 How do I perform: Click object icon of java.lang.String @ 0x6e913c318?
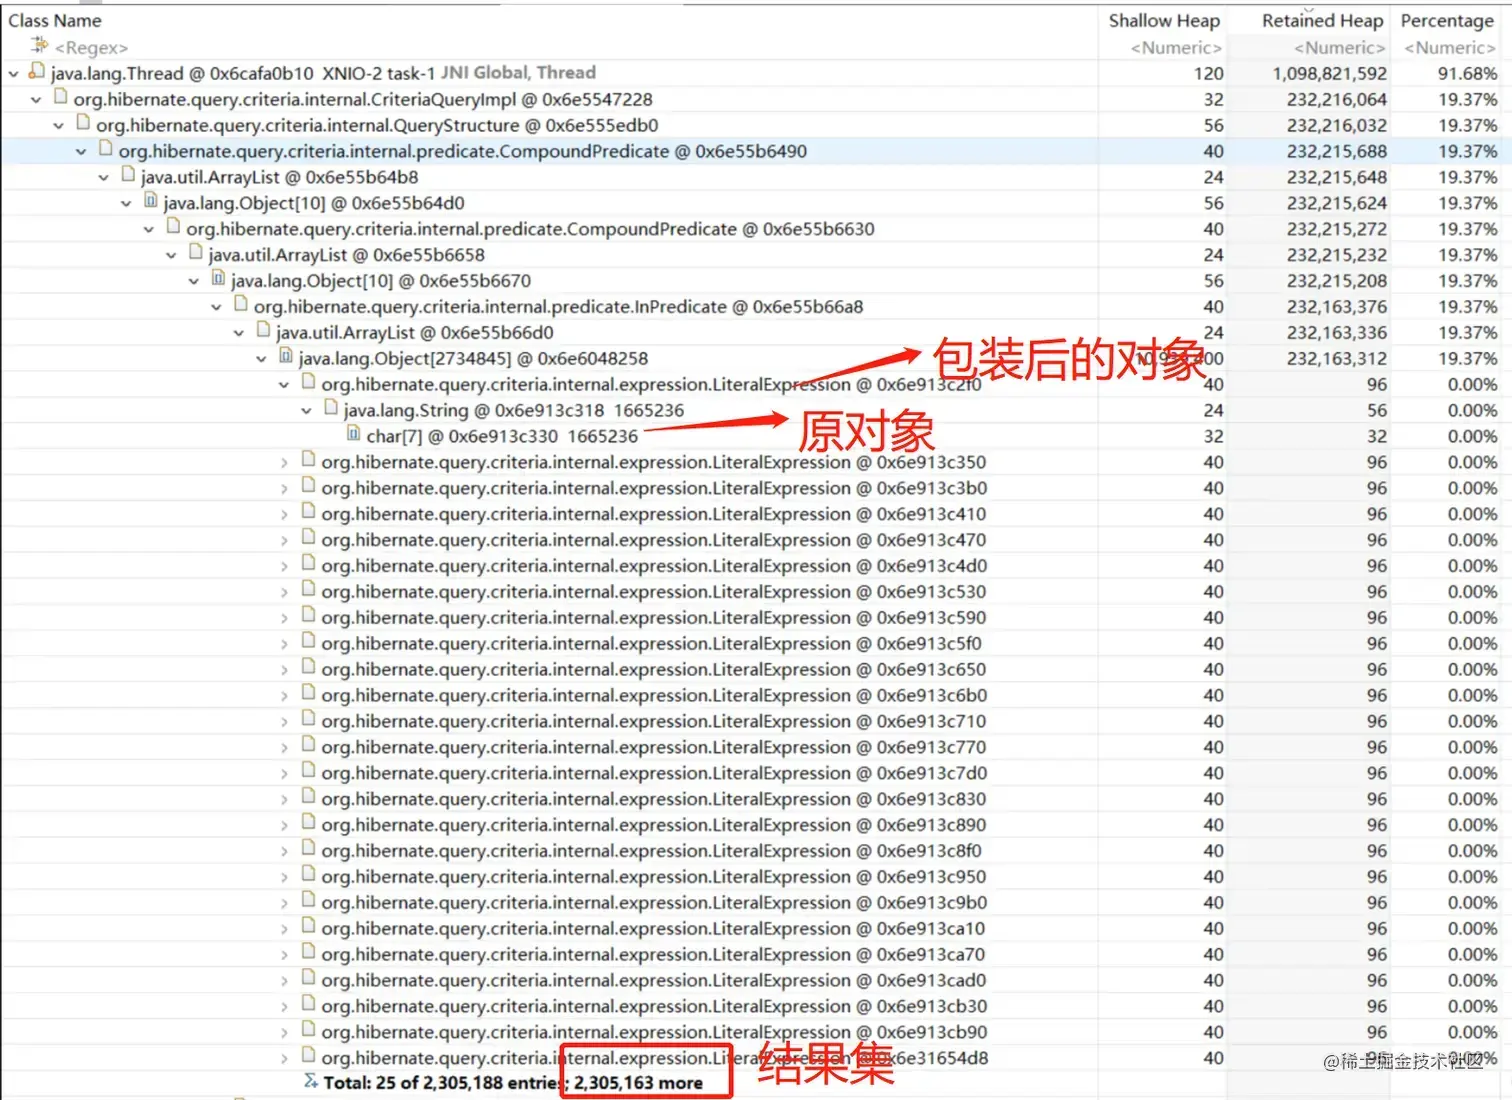click(331, 408)
